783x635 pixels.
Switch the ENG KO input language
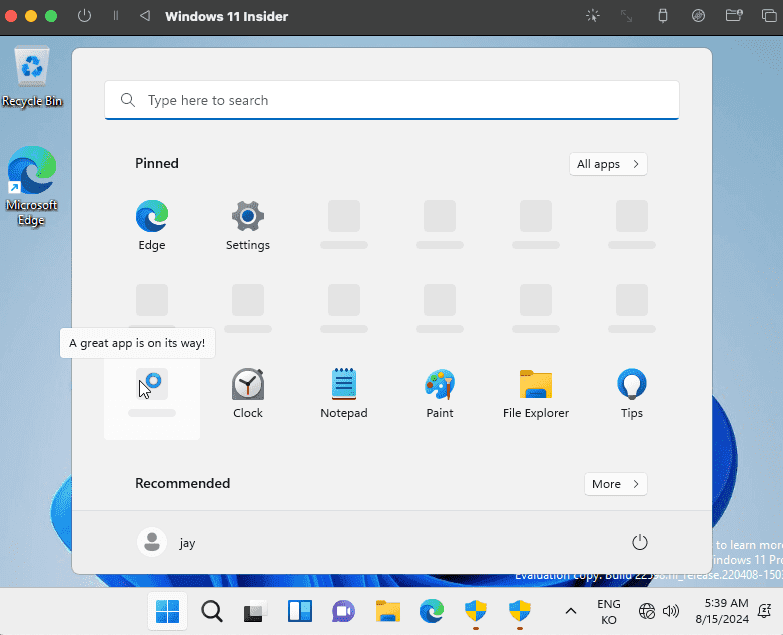(x=608, y=611)
